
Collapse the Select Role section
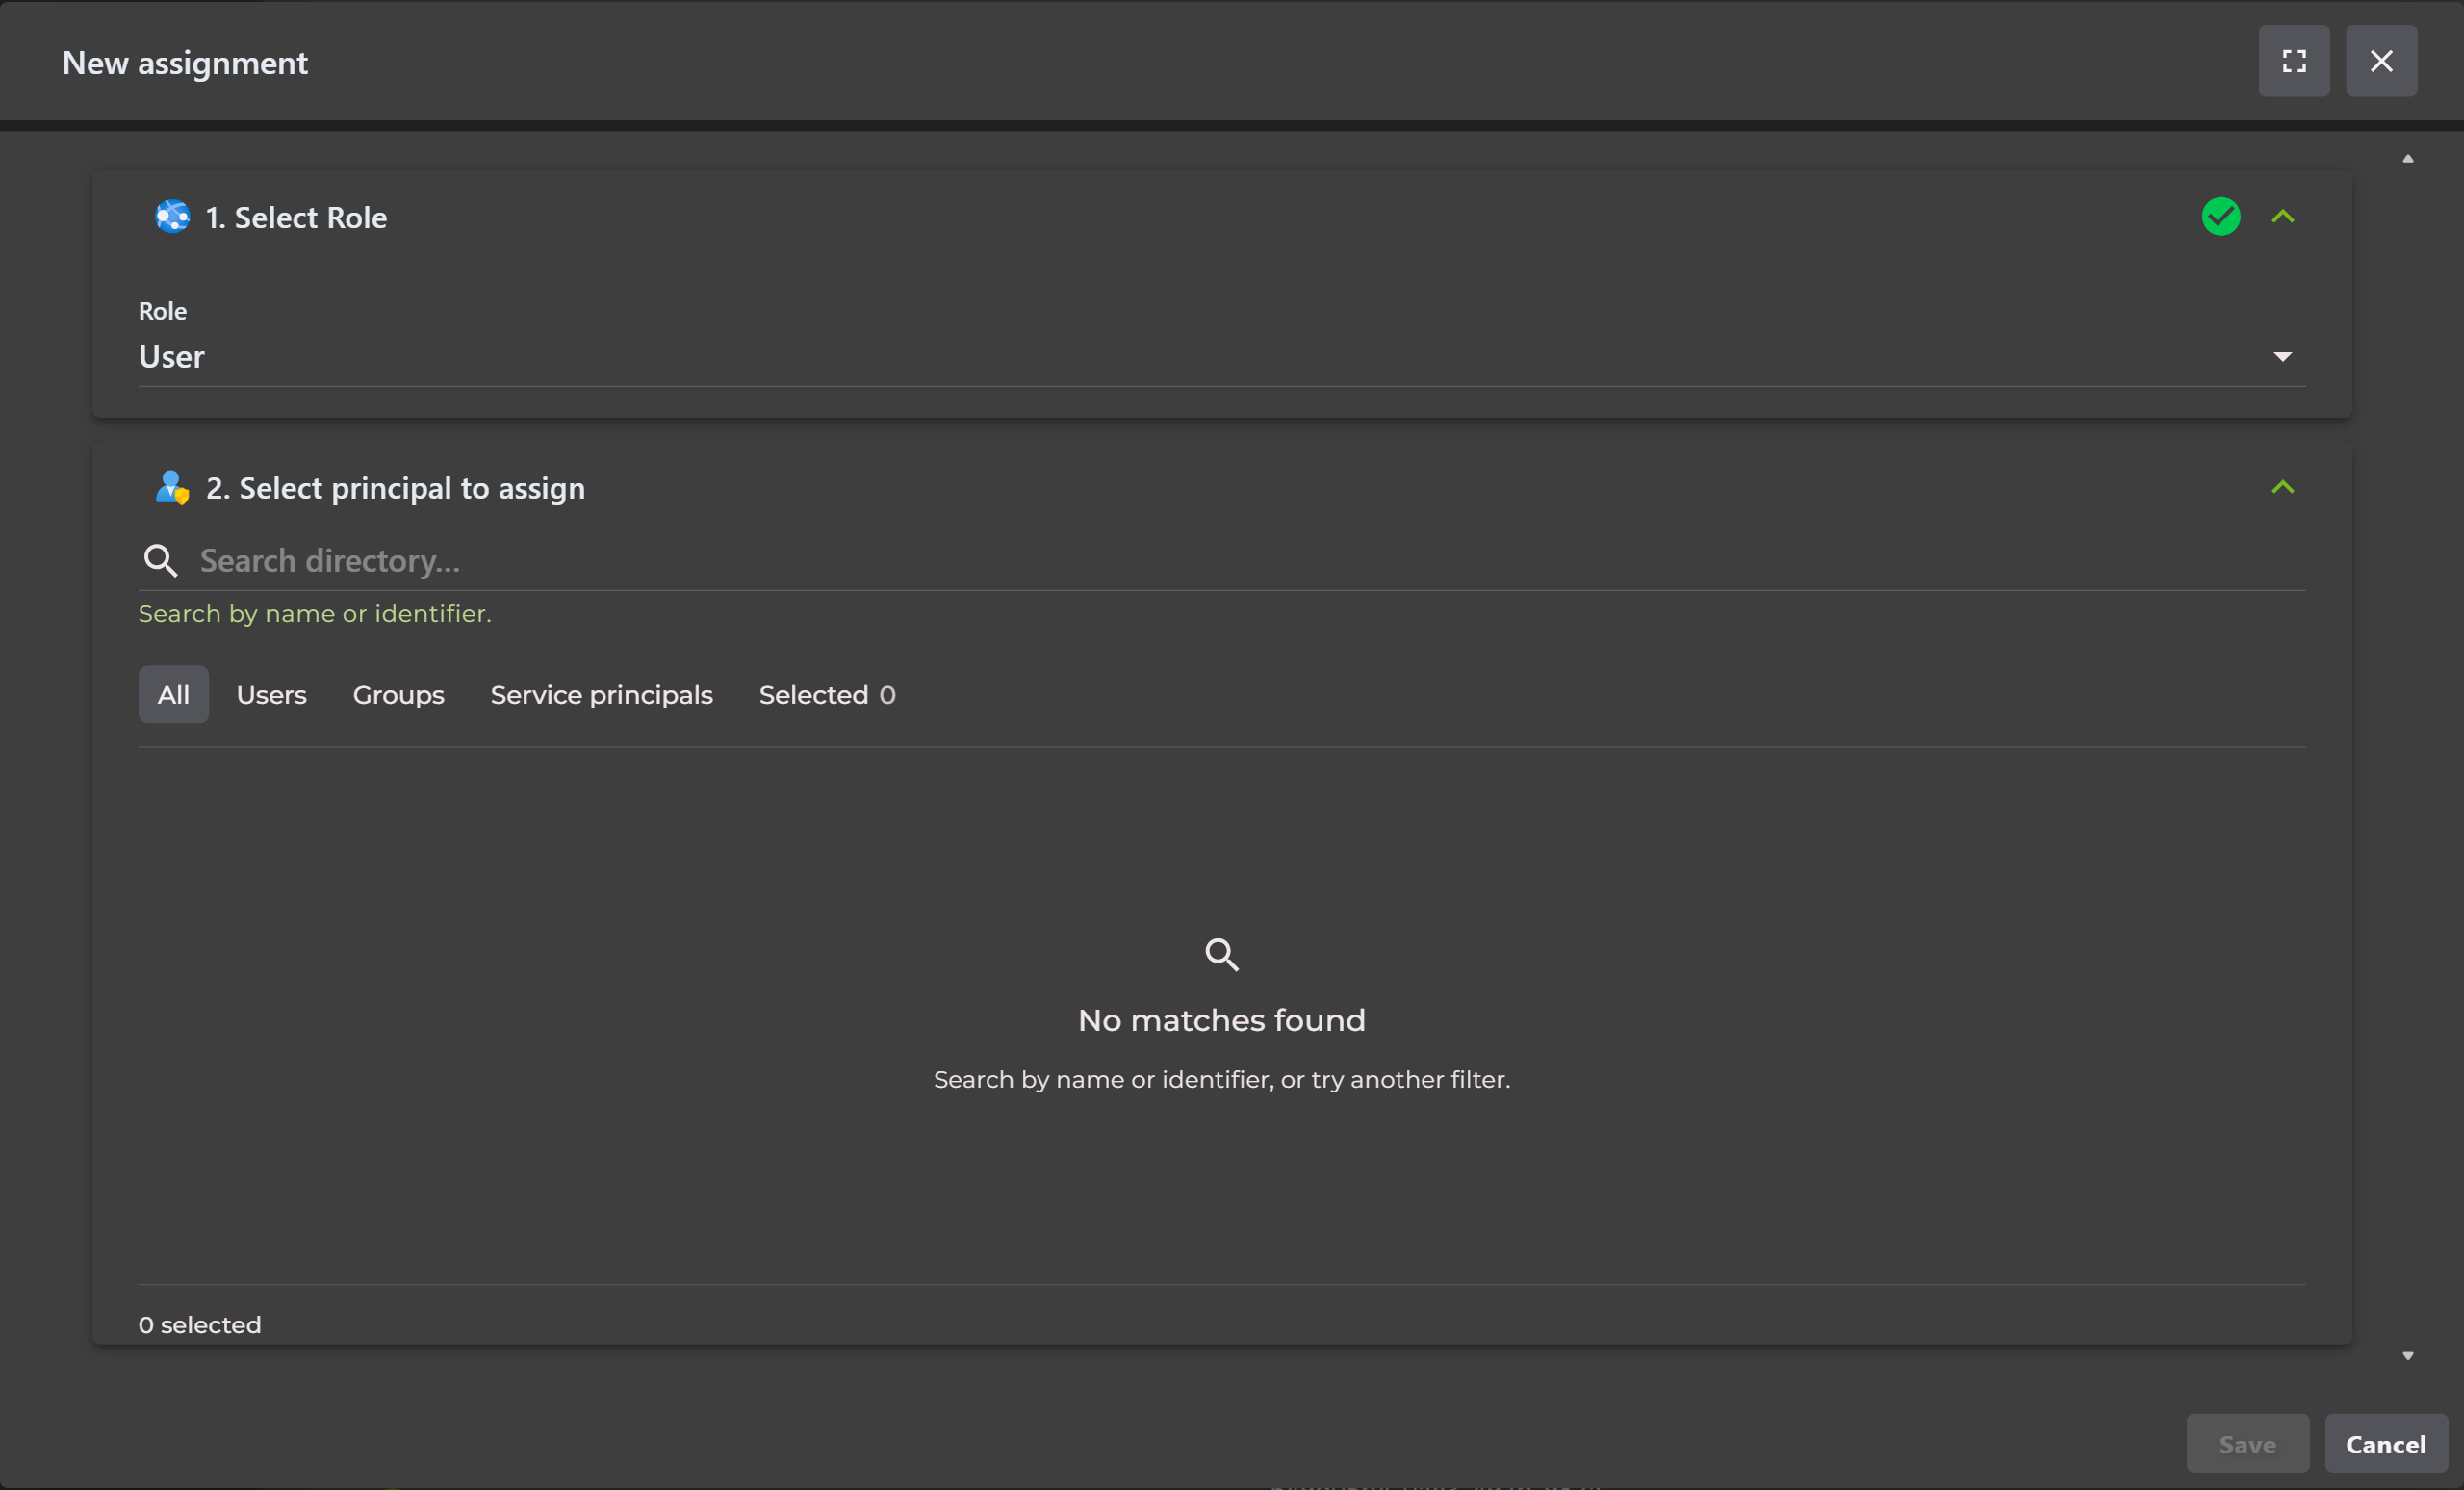point(2282,216)
